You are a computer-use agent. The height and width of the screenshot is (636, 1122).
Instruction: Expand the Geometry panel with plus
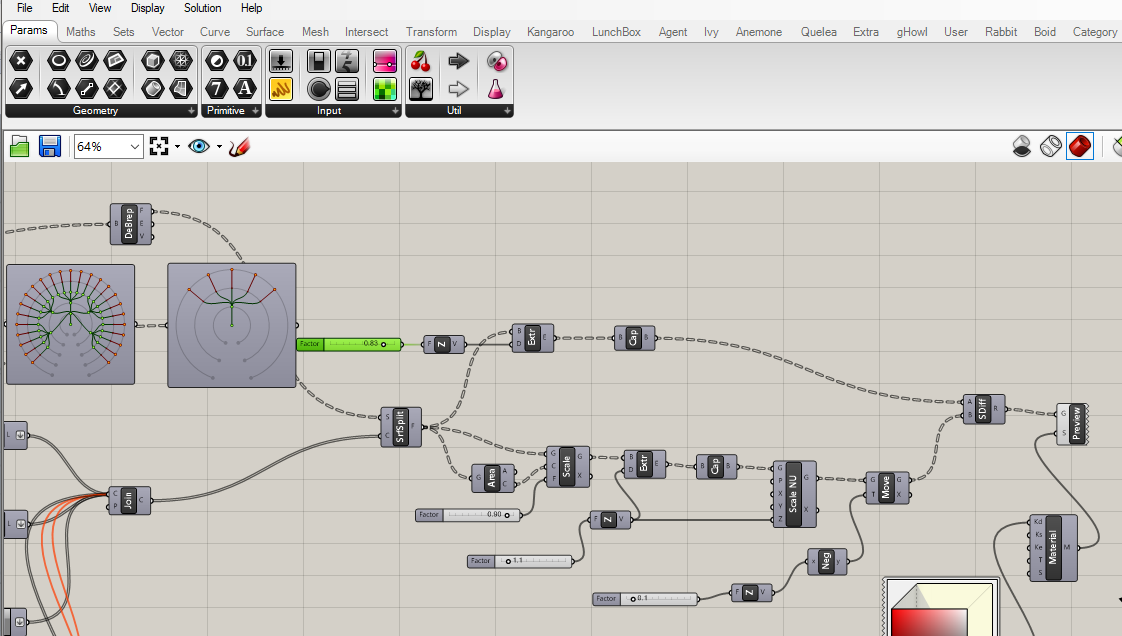pos(191,111)
